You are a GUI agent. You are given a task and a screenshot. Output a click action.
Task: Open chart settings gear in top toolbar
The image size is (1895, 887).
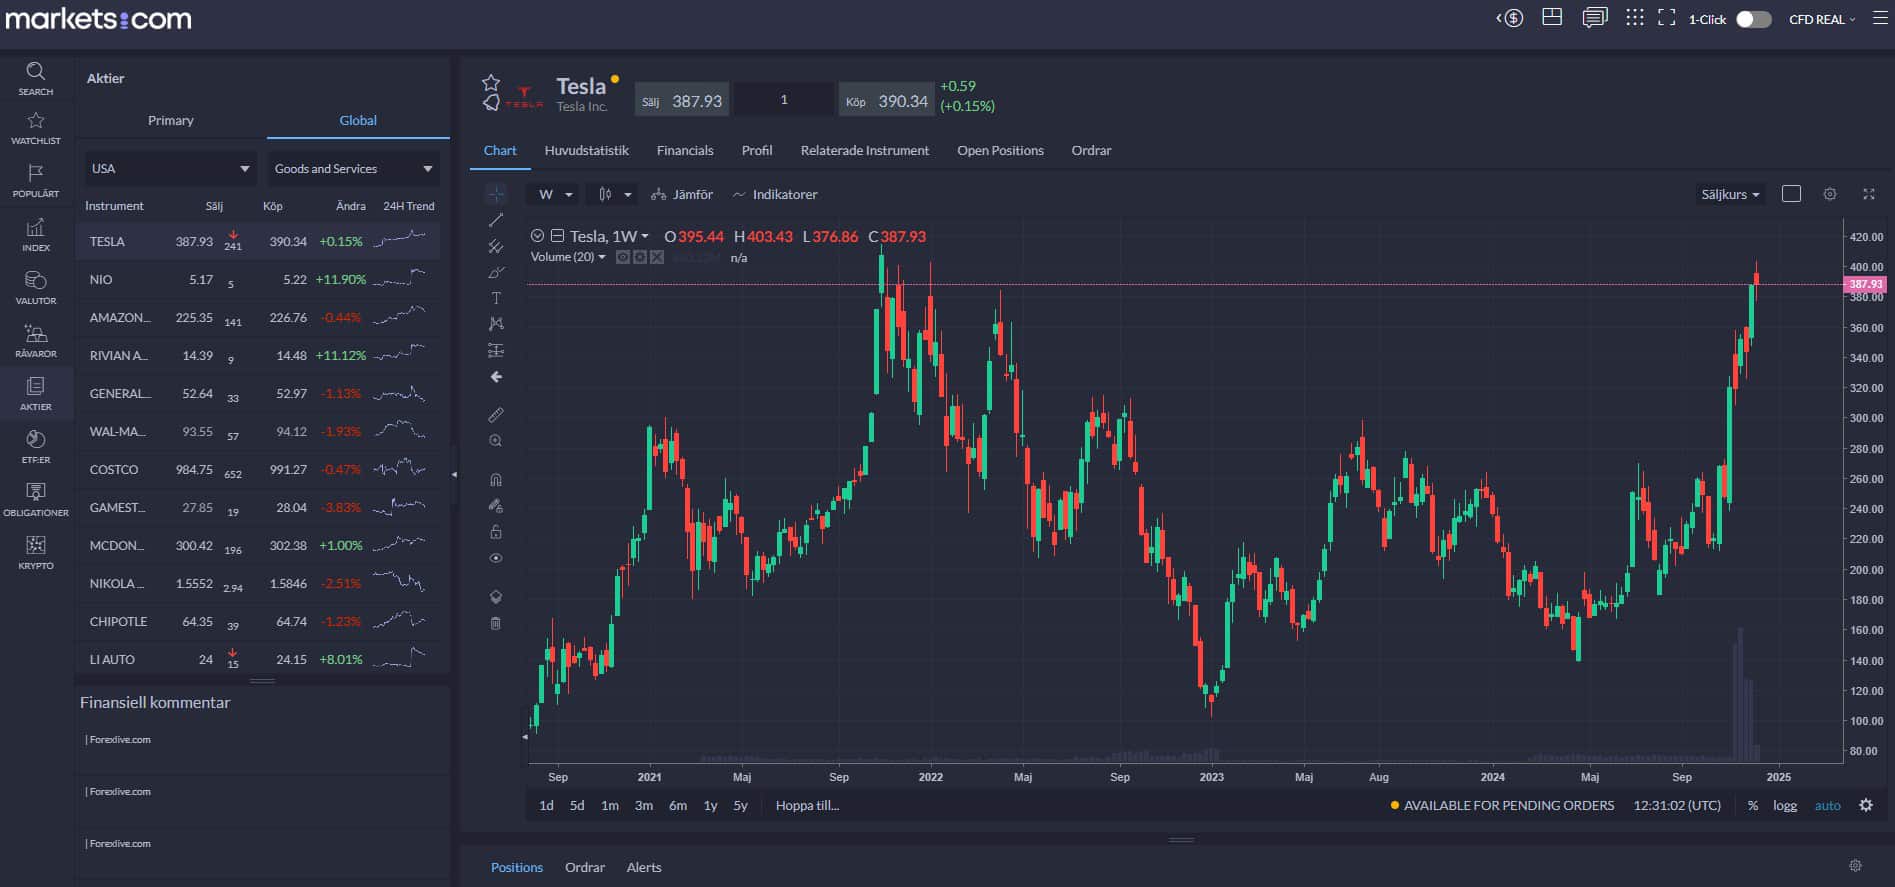click(1830, 194)
